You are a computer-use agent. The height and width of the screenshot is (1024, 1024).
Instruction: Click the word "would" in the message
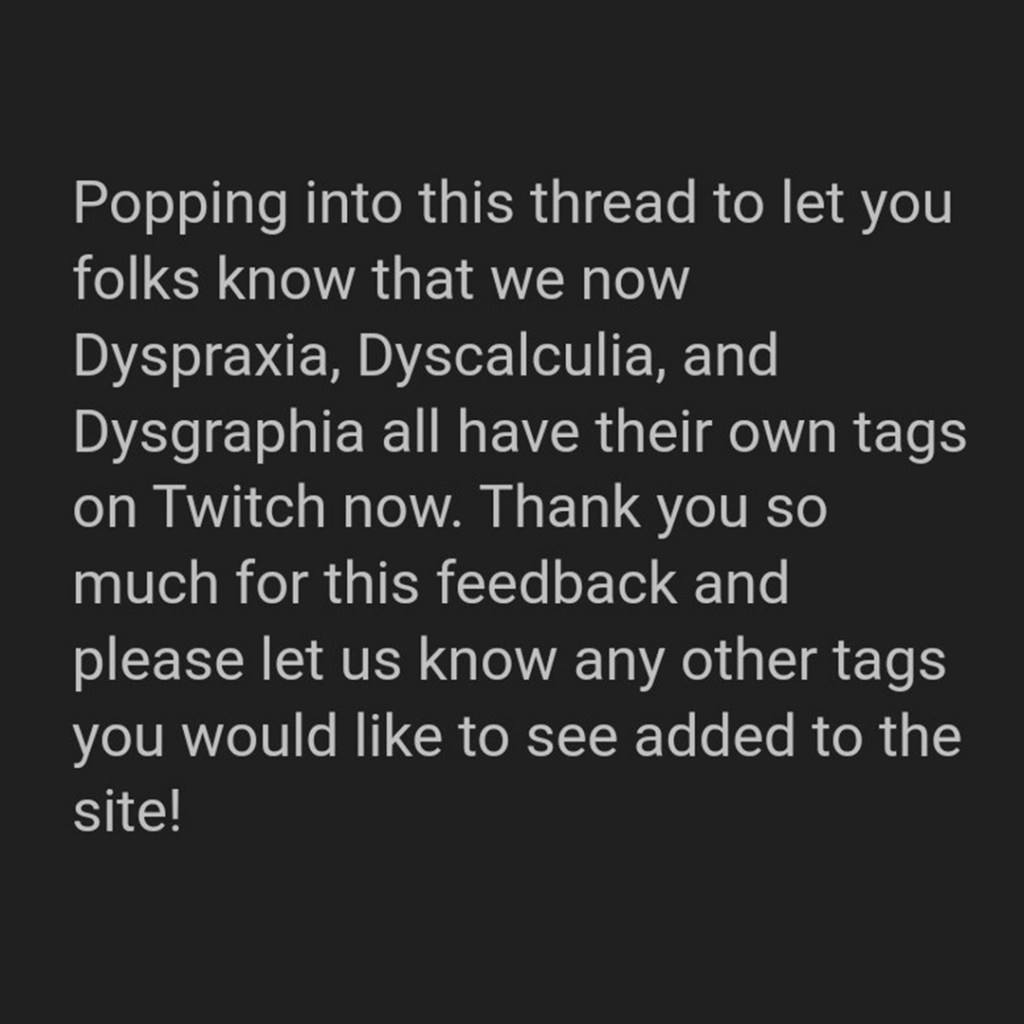(259, 735)
